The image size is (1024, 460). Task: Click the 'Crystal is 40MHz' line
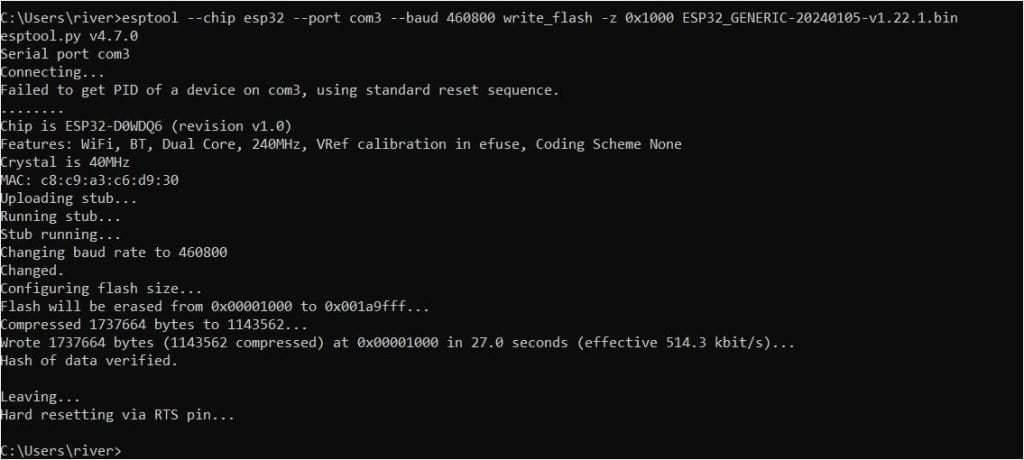(65, 162)
